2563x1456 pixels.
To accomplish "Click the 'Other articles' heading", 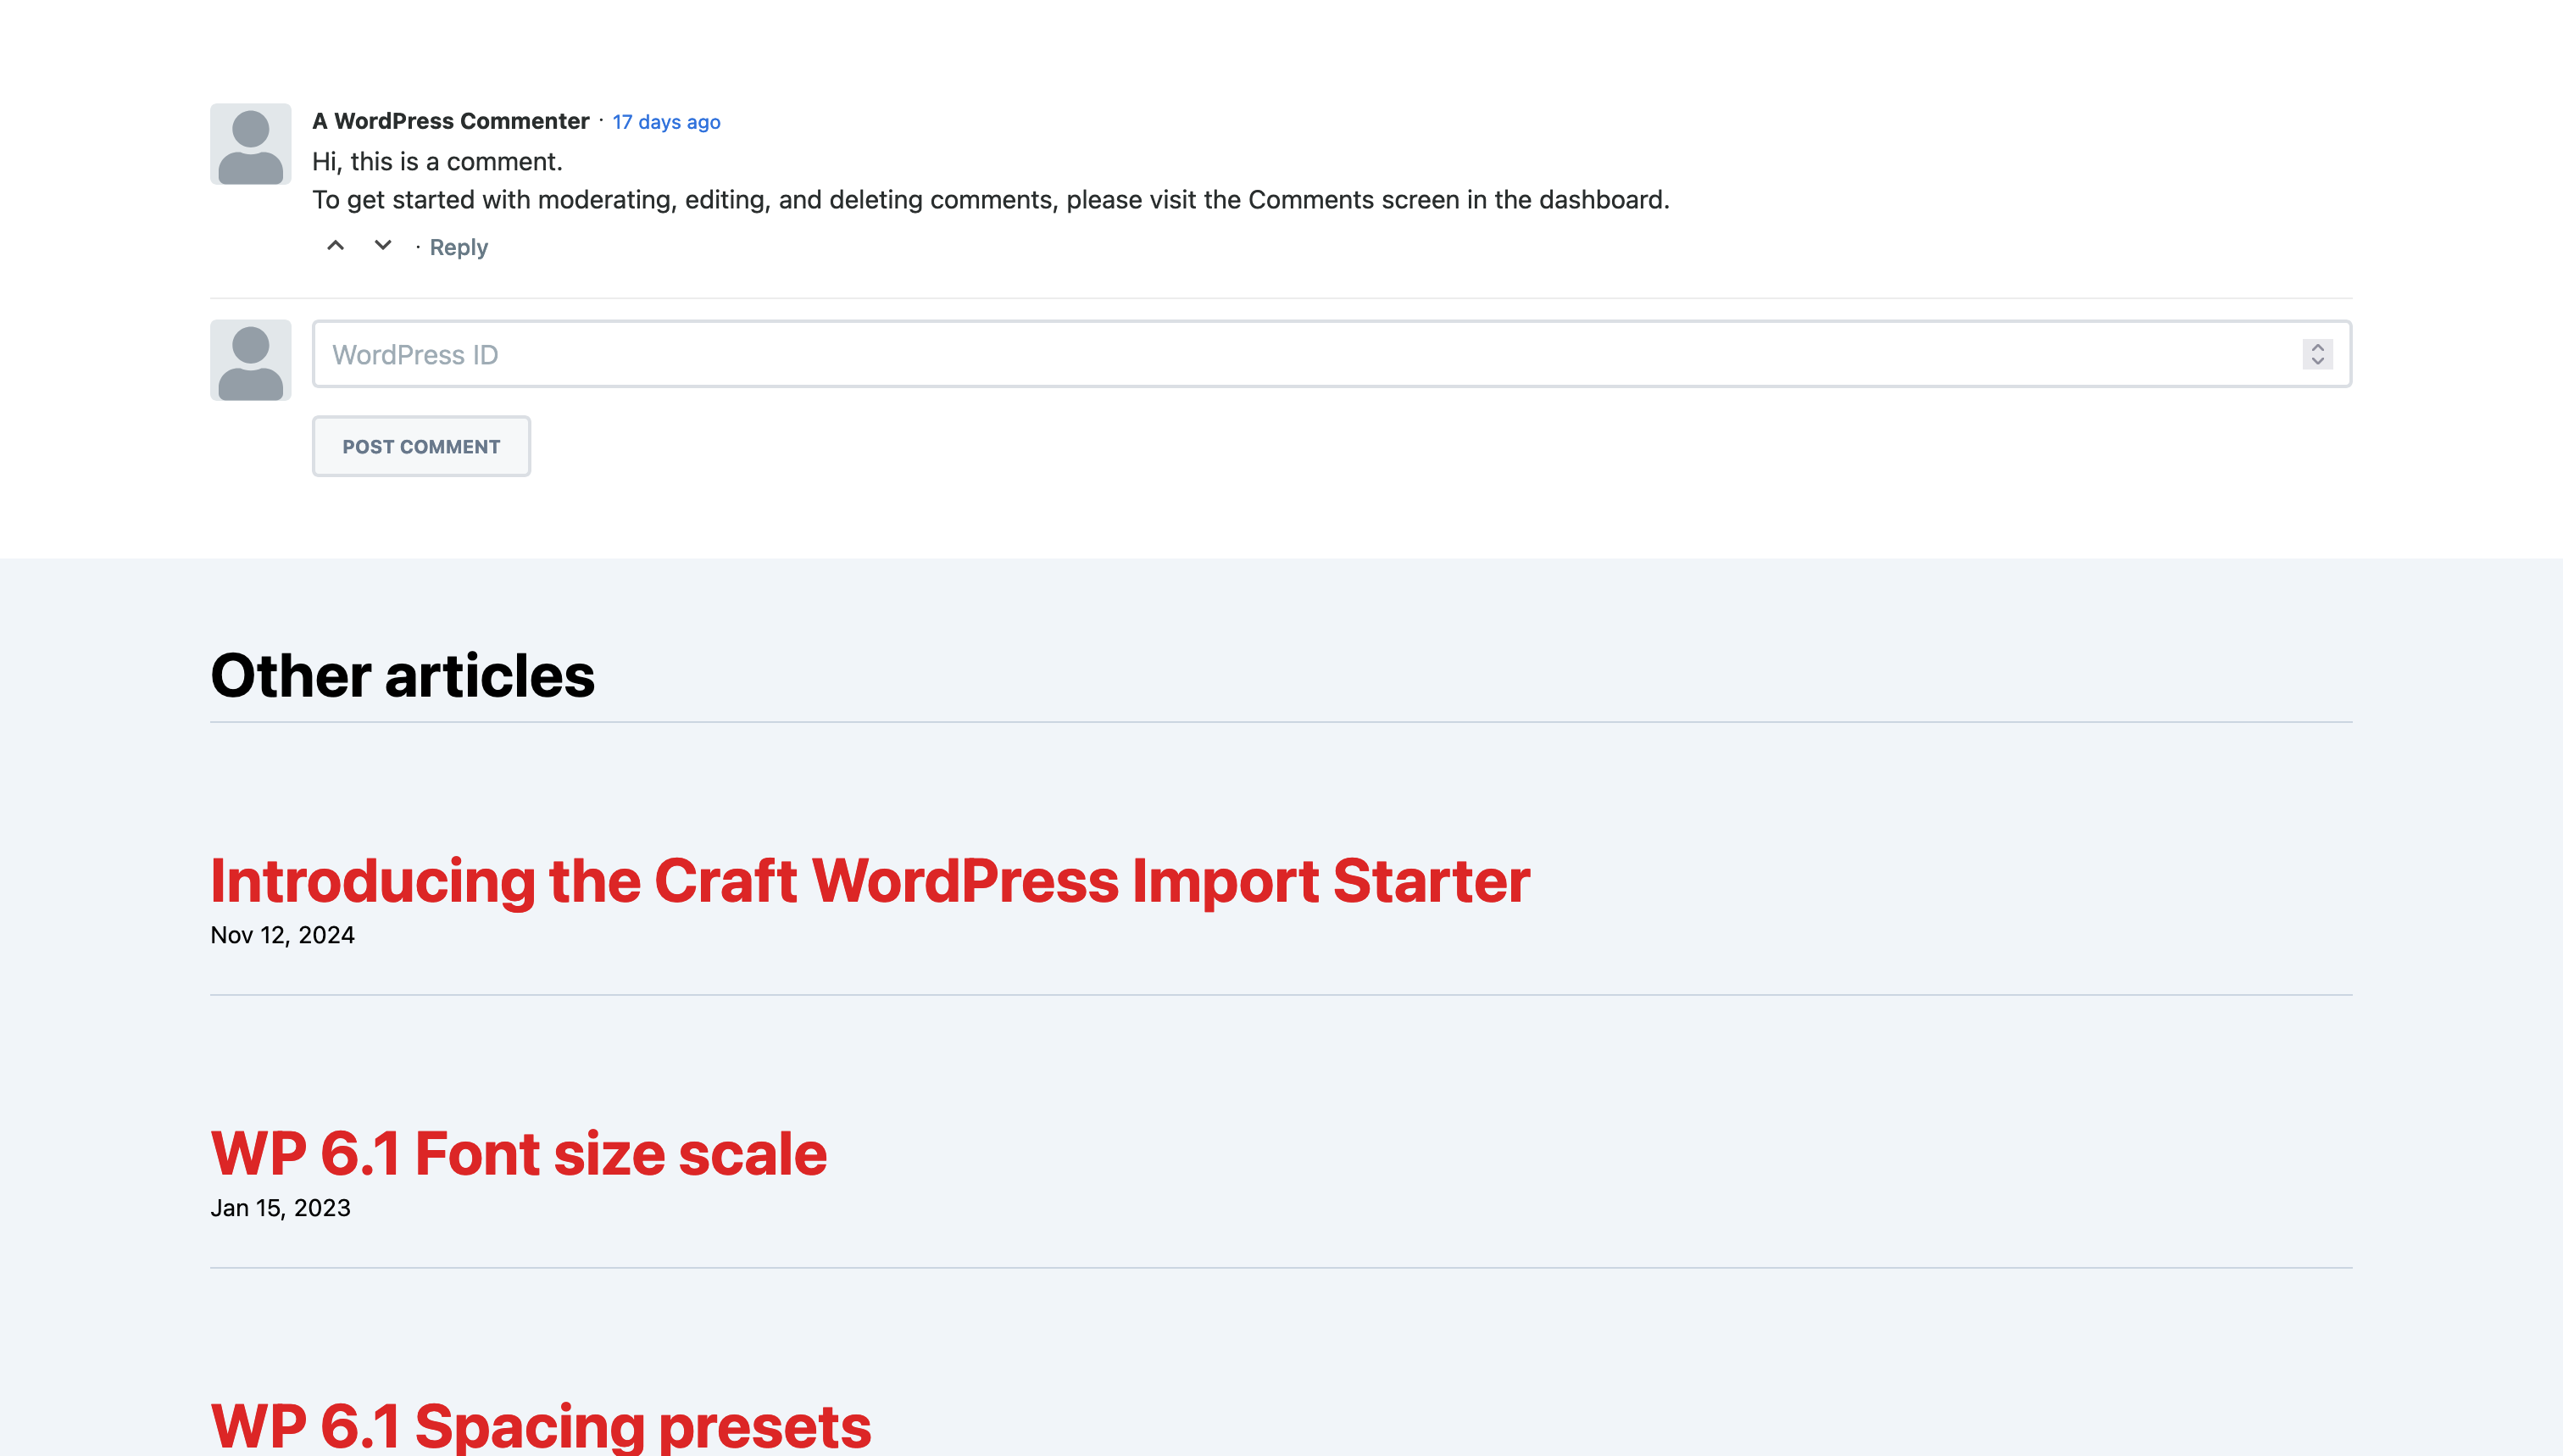I will point(402,676).
